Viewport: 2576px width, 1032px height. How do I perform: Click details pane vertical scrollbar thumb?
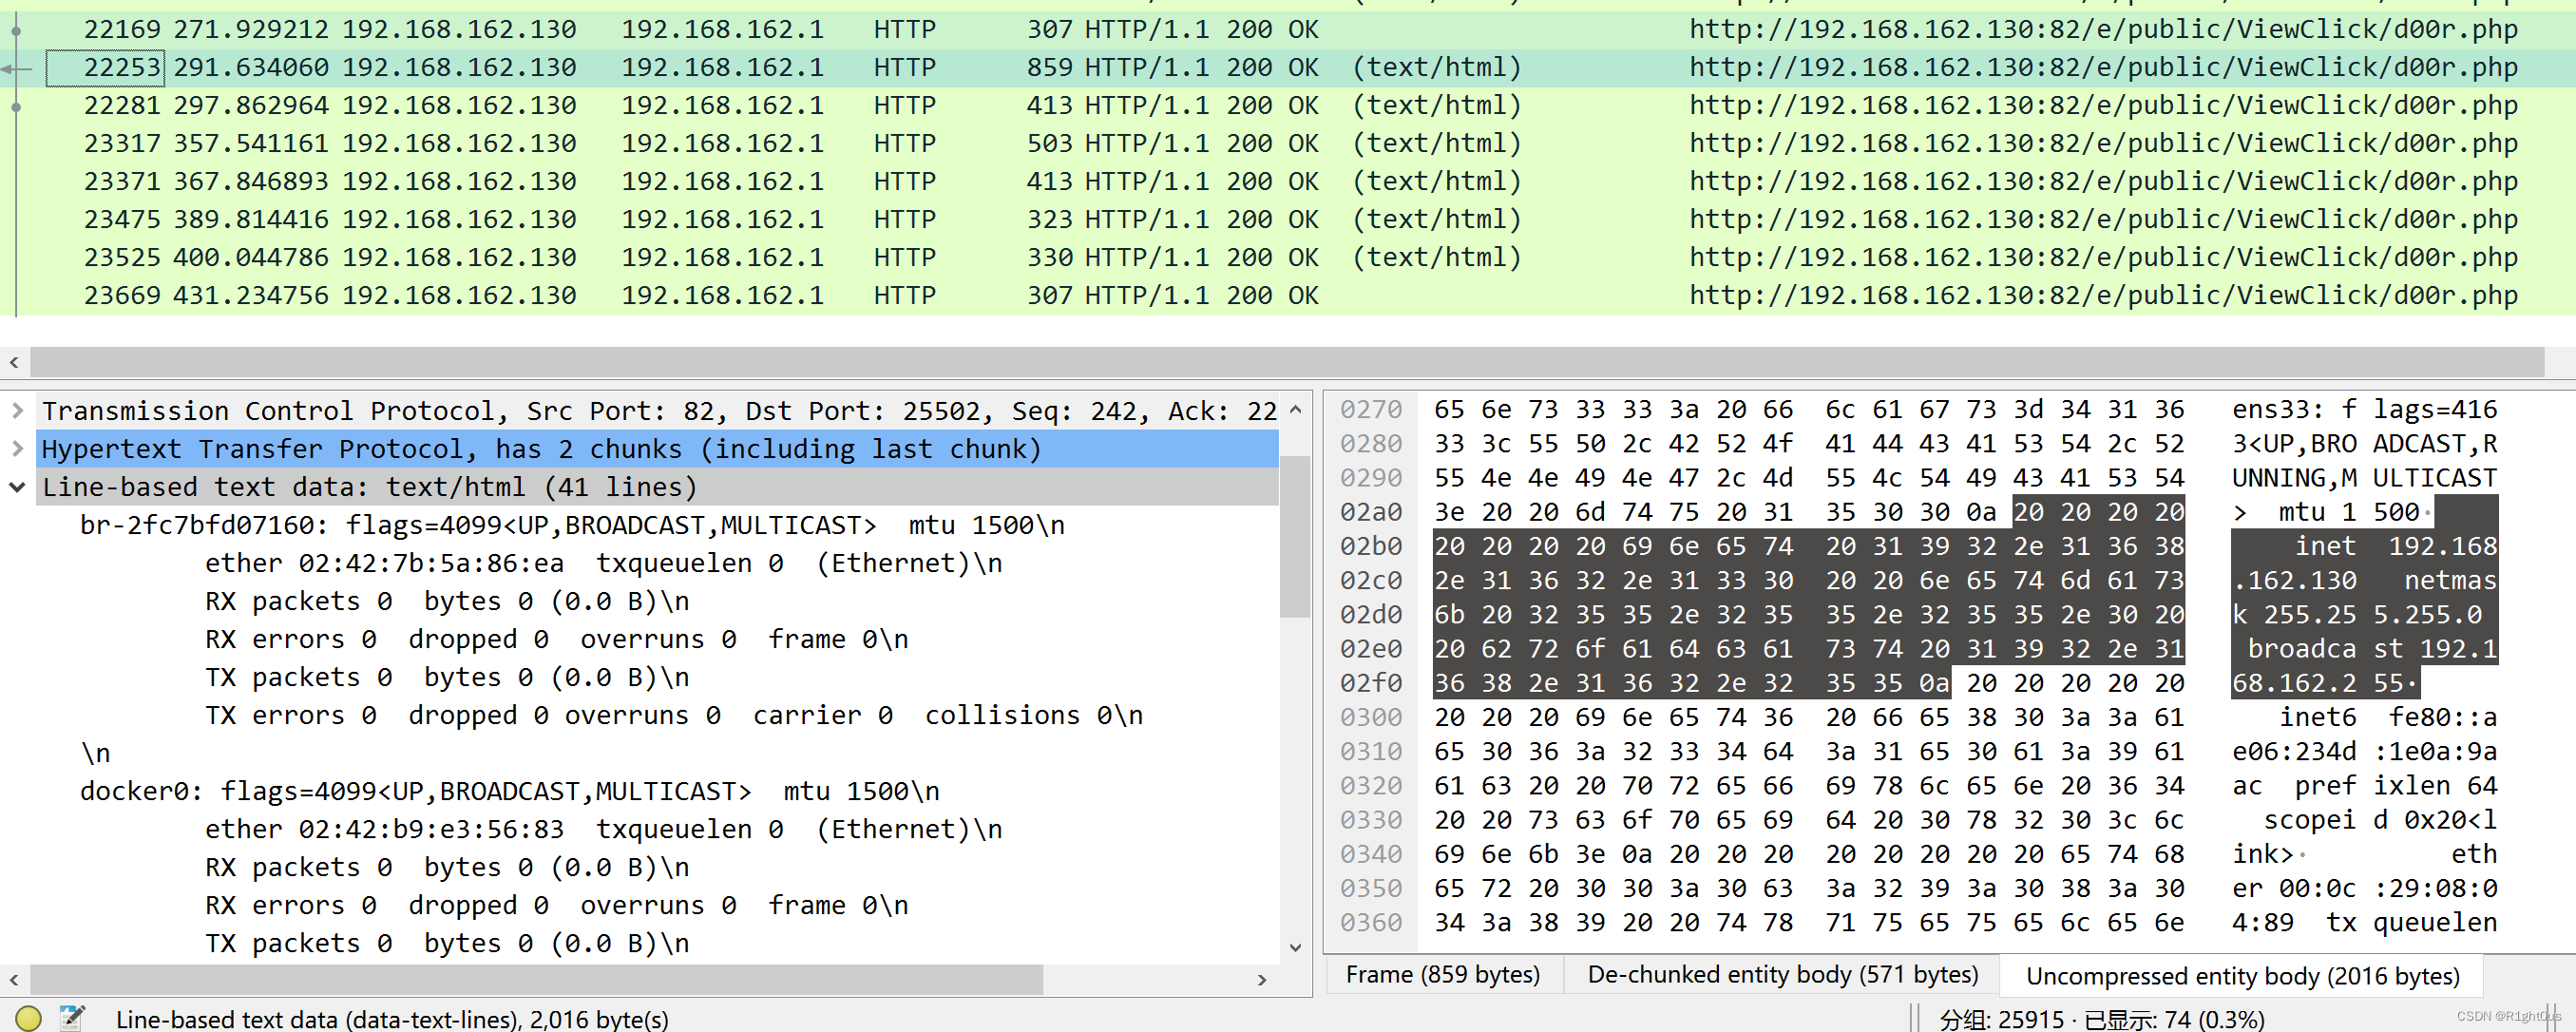pos(1295,536)
